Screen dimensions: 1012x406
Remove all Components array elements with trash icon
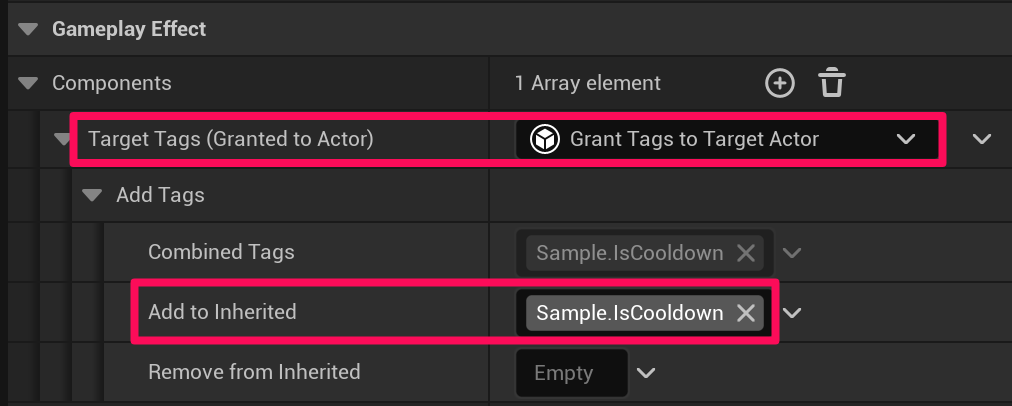coord(831,84)
